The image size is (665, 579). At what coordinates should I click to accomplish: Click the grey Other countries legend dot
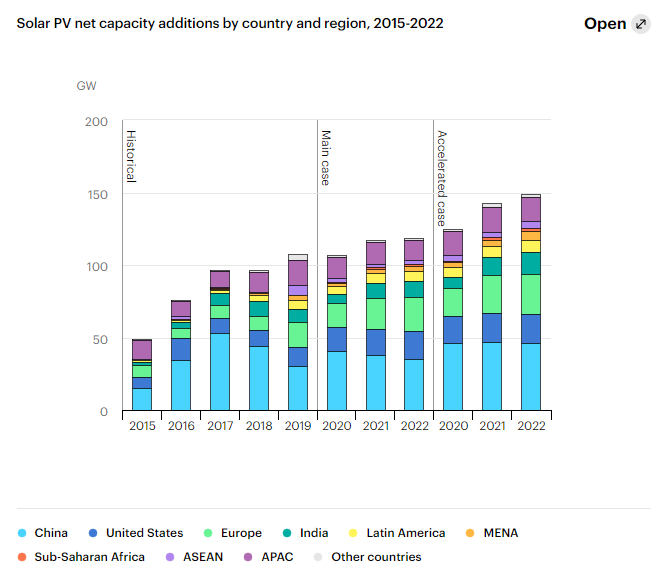point(318,557)
